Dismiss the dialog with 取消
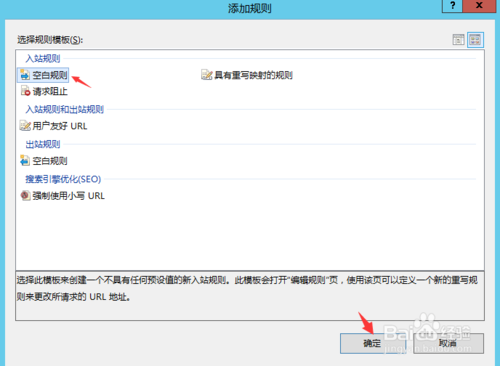The width and height of the screenshot is (500, 366). coord(448,343)
